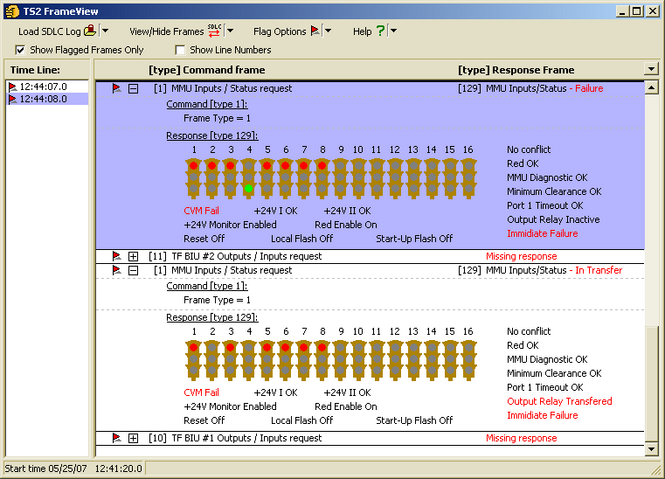Select the 12:44:07.0 timeline entry
Image resolution: width=665 pixels, height=479 pixels.
pyautogui.click(x=43, y=87)
